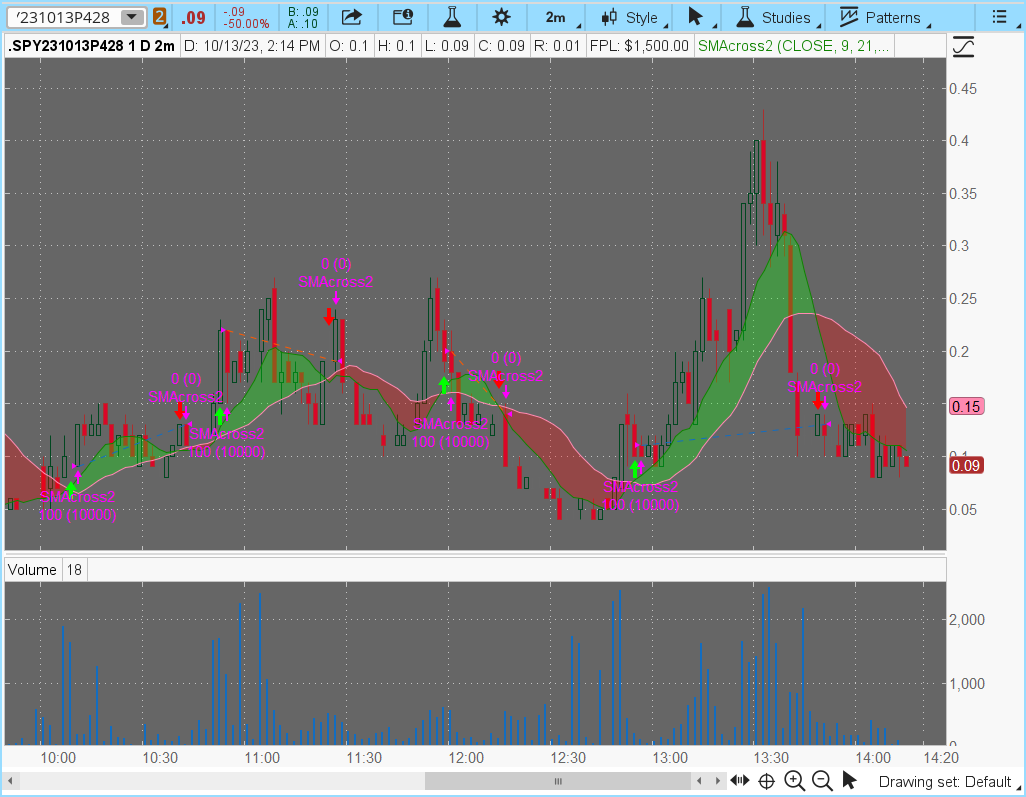Click the L: 0.09 low value
Viewport: 1026px width, 797px height.
pos(446,46)
